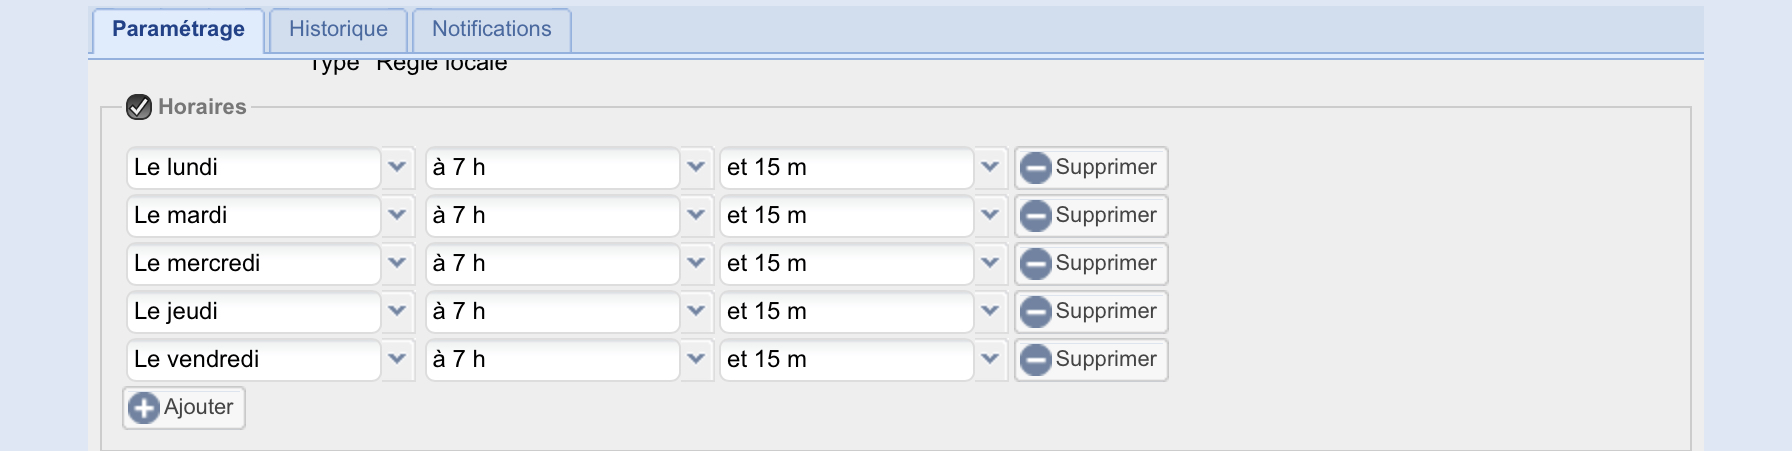Click Supprimer text on the vendredi row
The image size is (1792, 451).
(x=1106, y=360)
